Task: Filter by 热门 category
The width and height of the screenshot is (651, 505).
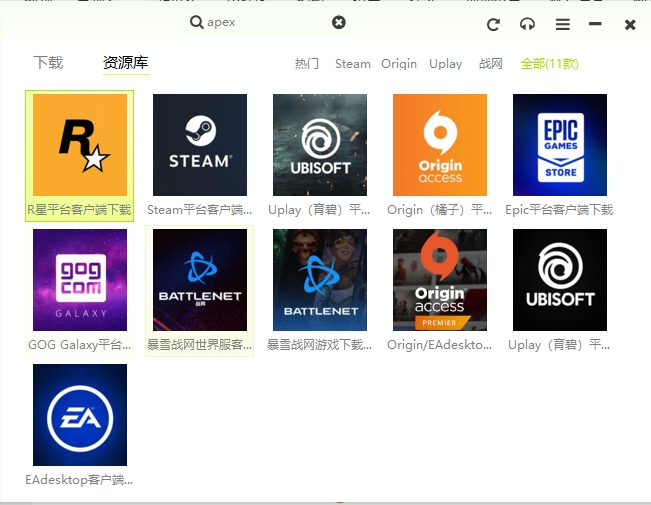Action: (x=307, y=64)
